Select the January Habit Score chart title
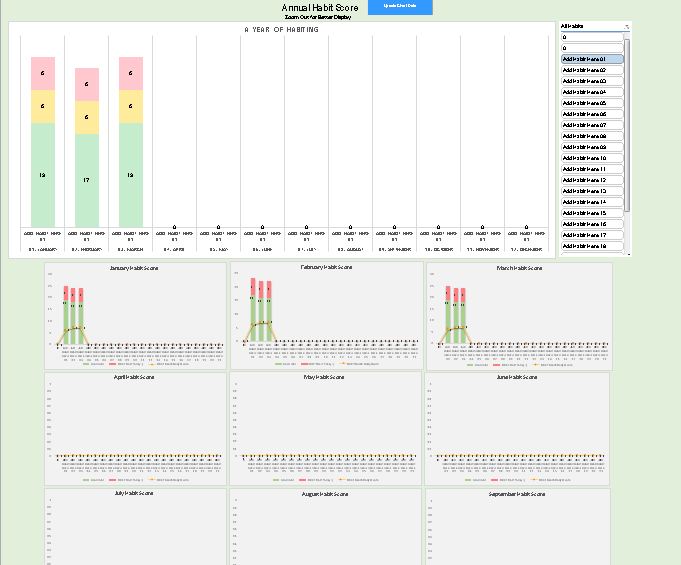Image resolution: width=681 pixels, height=565 pixels. (x=134, y=268)
